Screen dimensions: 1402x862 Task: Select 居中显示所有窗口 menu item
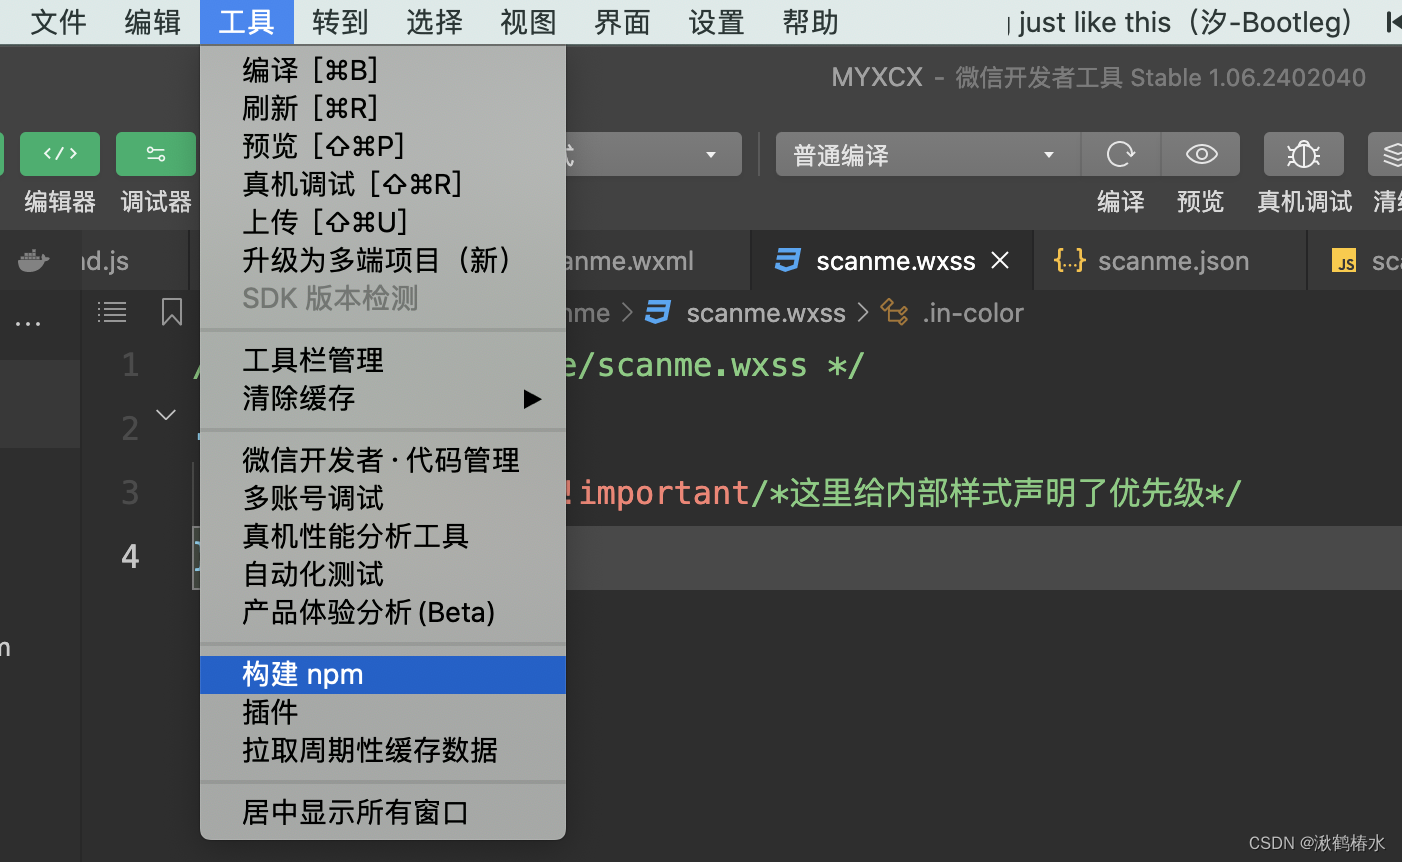click(383, 813)
